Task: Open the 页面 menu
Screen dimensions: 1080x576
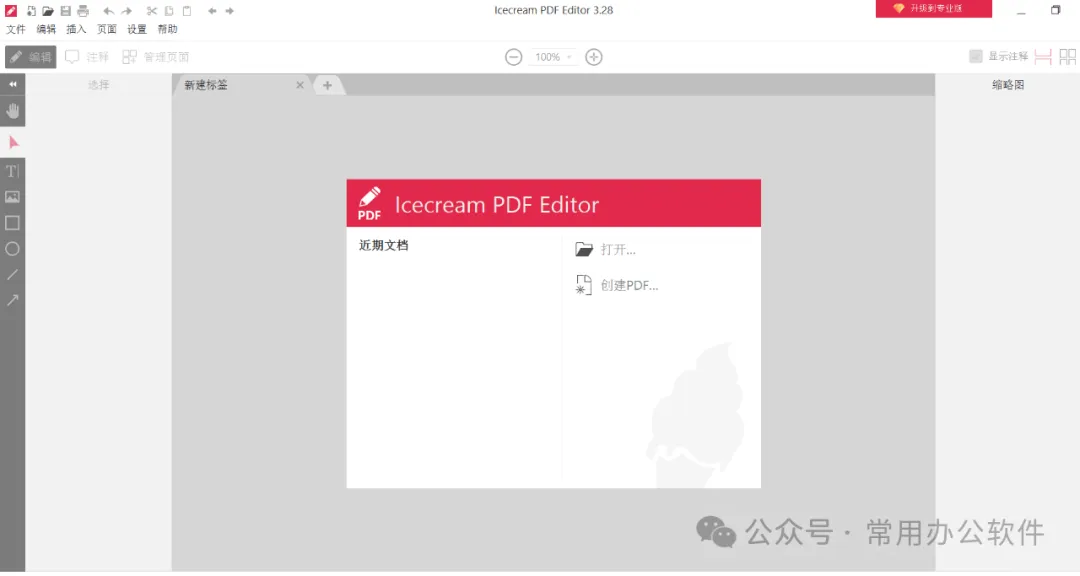Action: click(x=106, y=29)
